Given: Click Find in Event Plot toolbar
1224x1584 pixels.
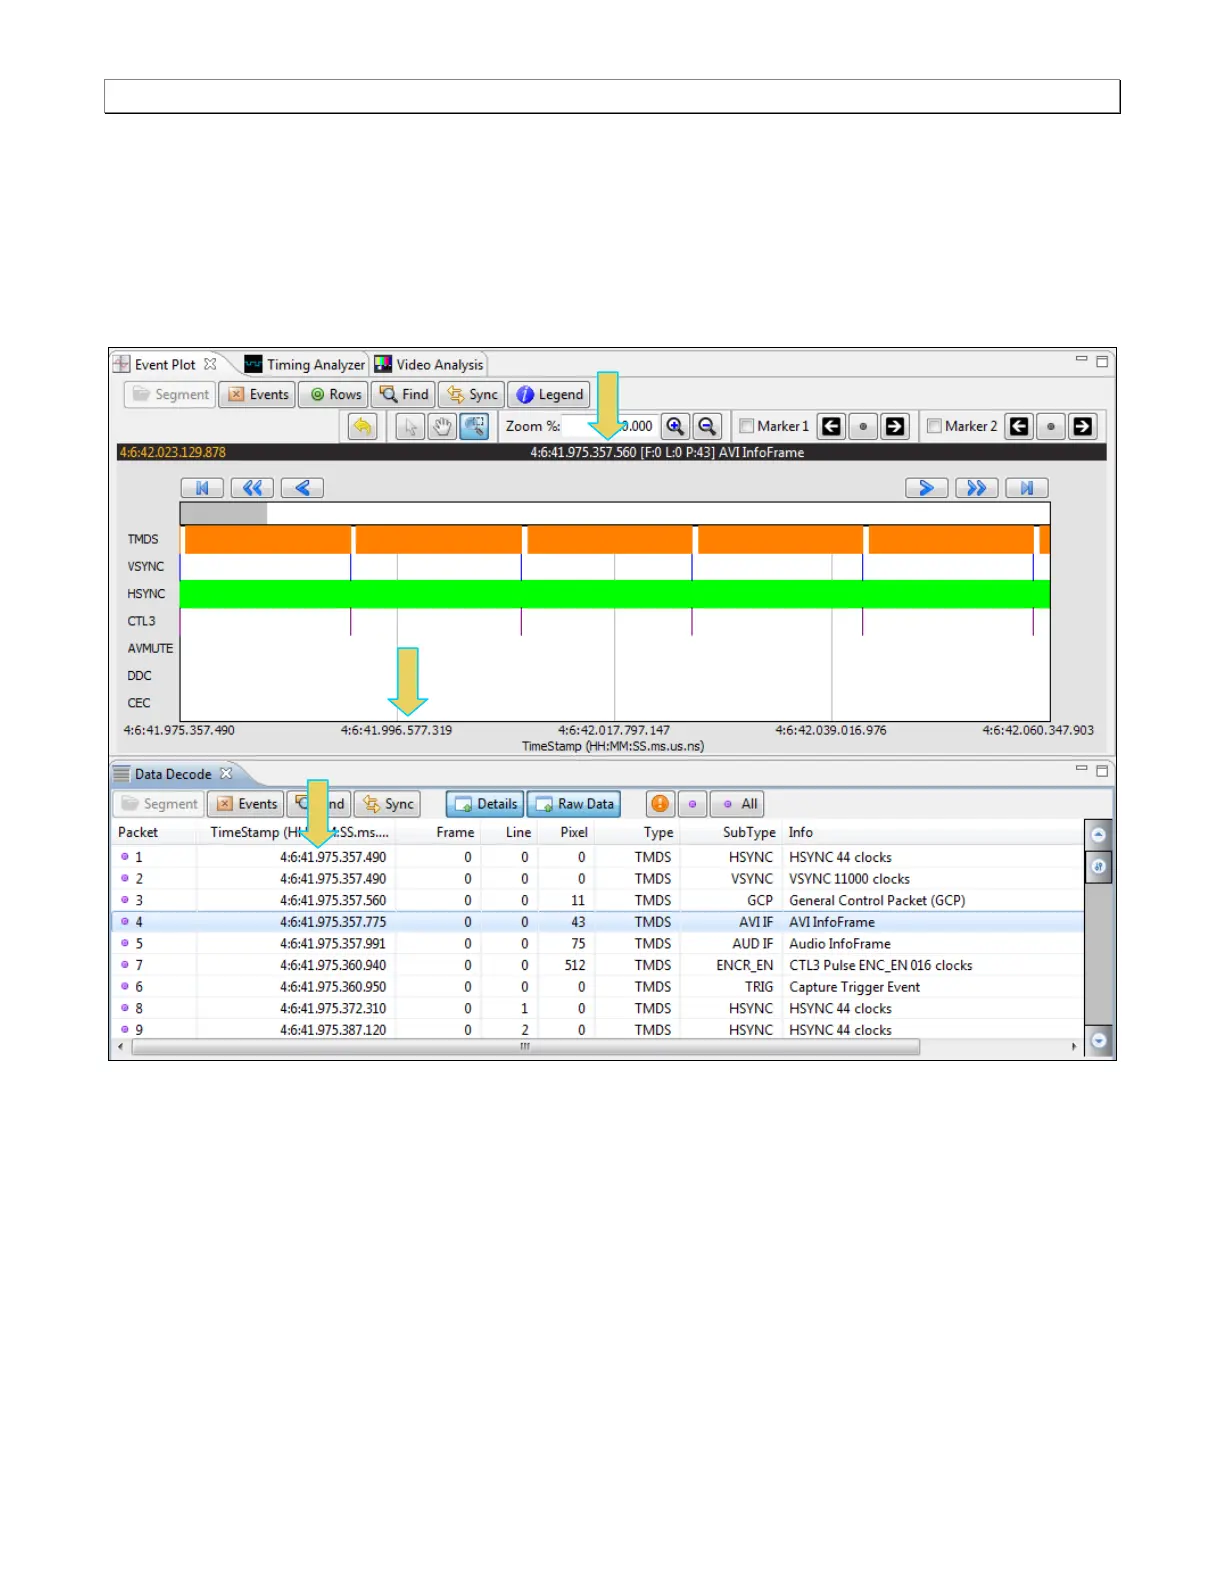Looking at the screenshot, I should [403, 395].
